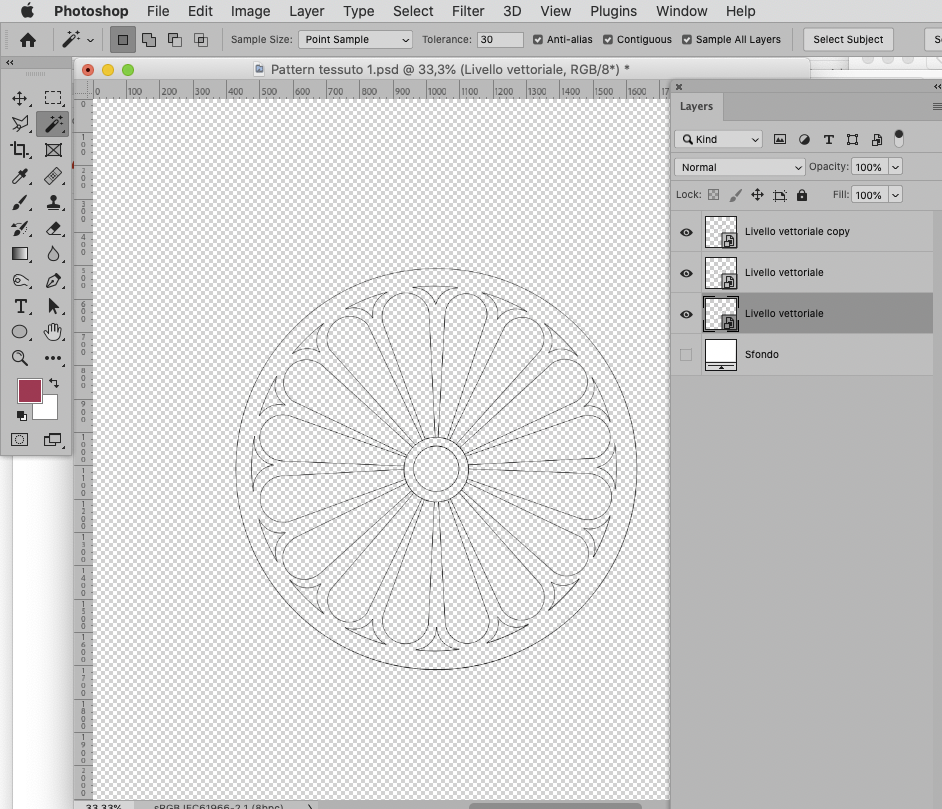Choose the Clone Stamp tool

(54, 203)
